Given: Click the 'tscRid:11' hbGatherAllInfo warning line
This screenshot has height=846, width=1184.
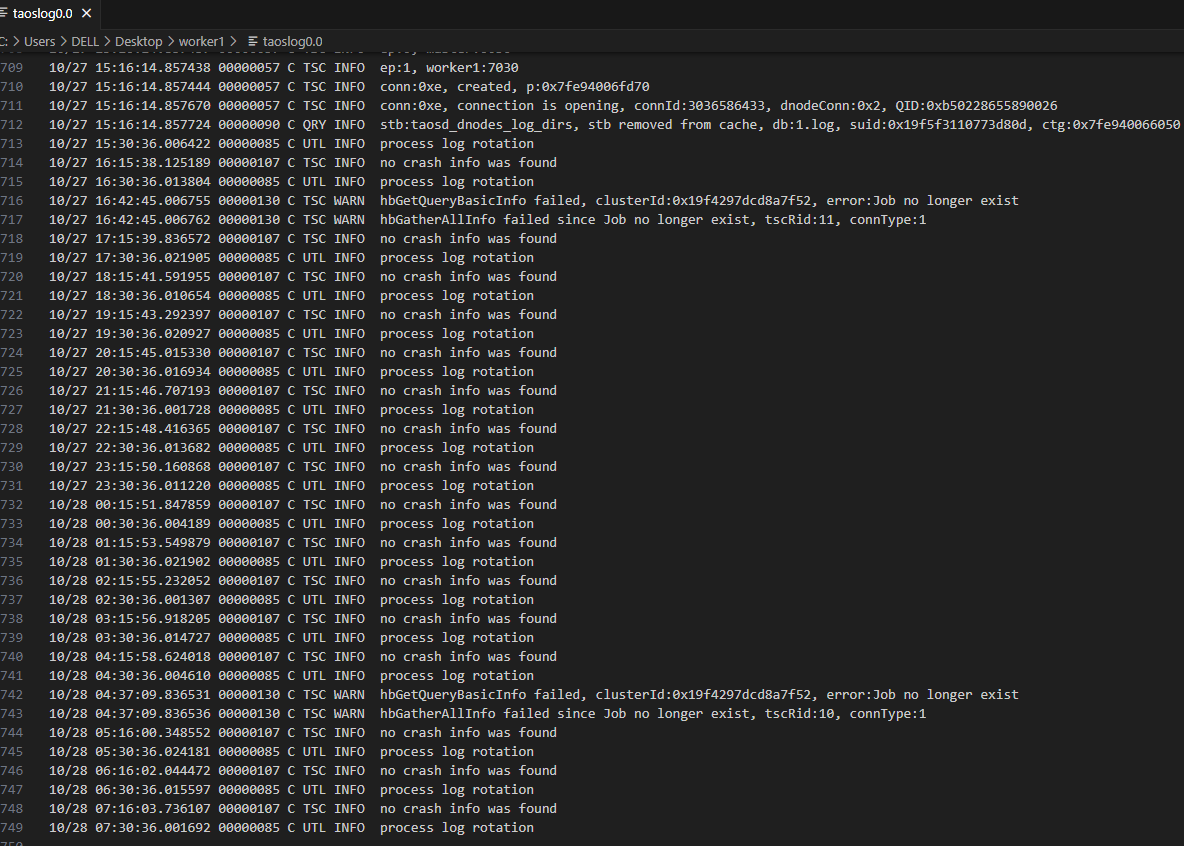Looking at the screenshot, I should click(652, 219).
